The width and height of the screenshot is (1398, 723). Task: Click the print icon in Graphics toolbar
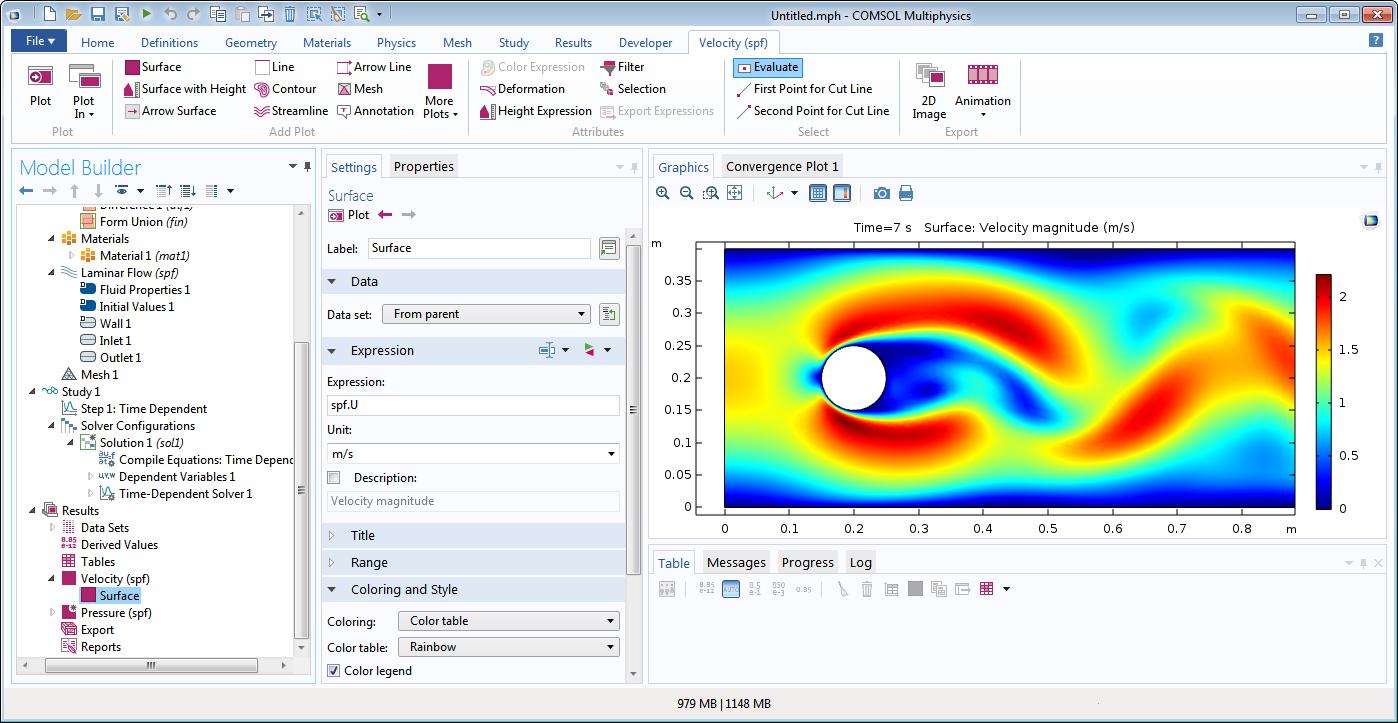pos(906,193)
